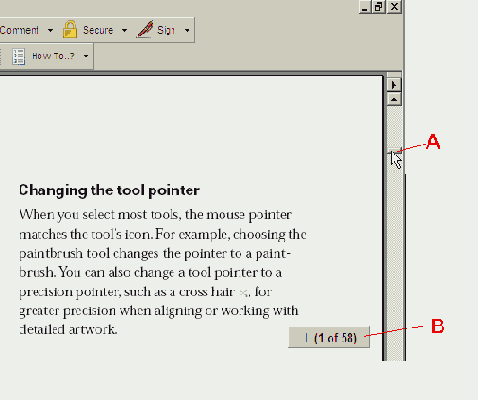Choose the Secure toolbar label

tap(98, 30)
